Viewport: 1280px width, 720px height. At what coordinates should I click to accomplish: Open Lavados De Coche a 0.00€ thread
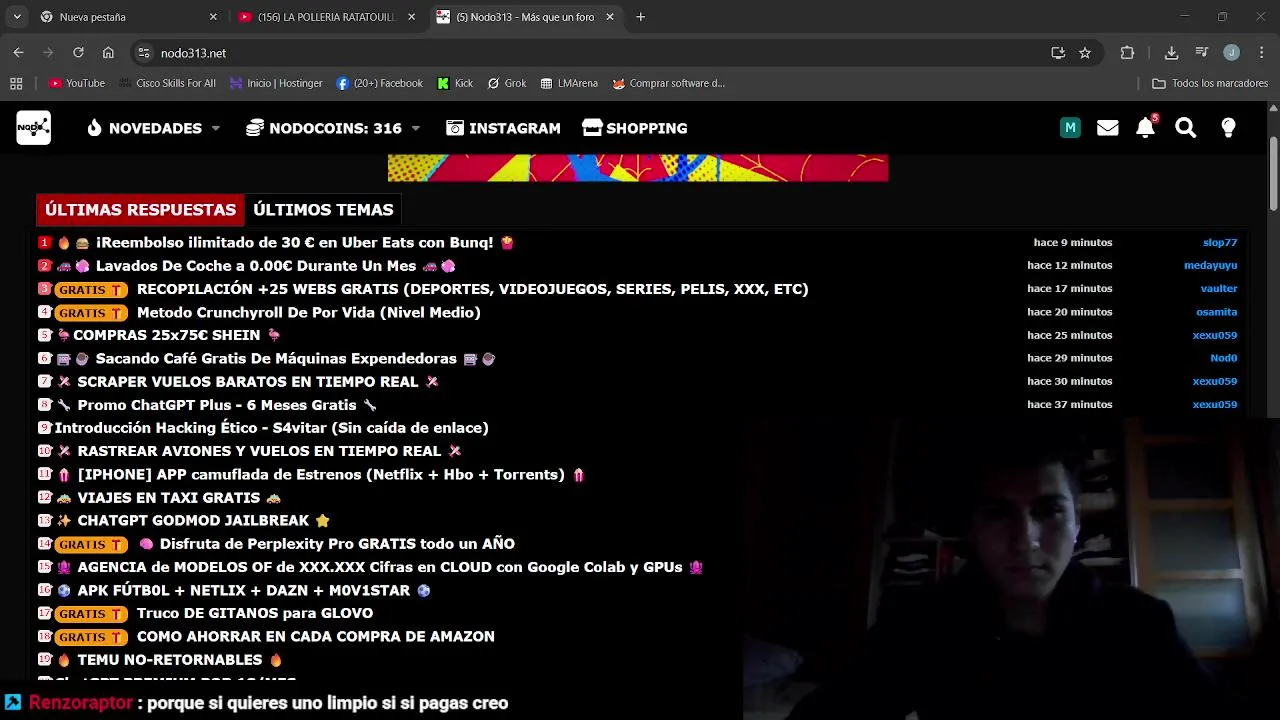point(255,266)
